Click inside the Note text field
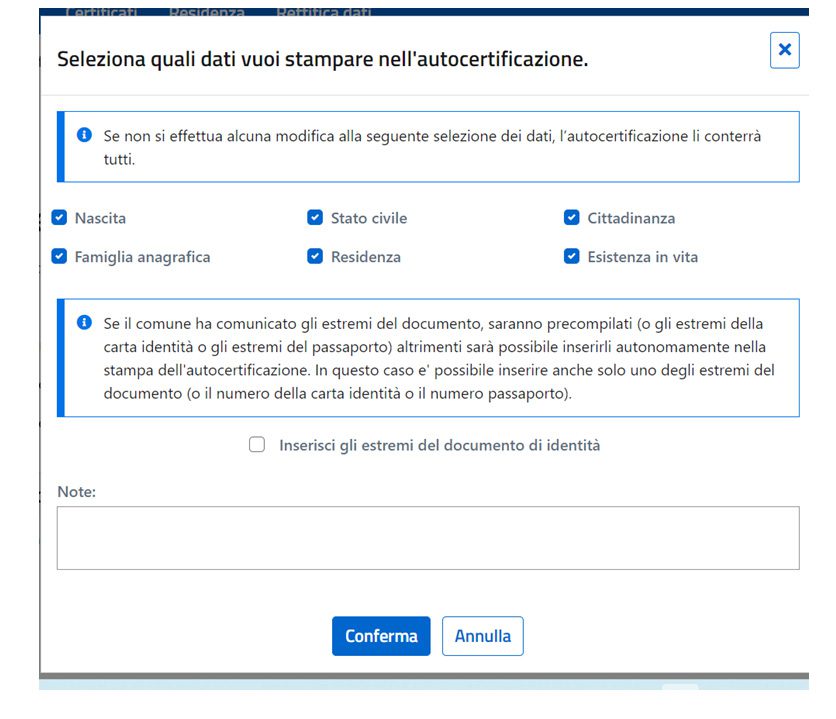The width and height of the screenshot is (836, 719). [x=428, y=538]
